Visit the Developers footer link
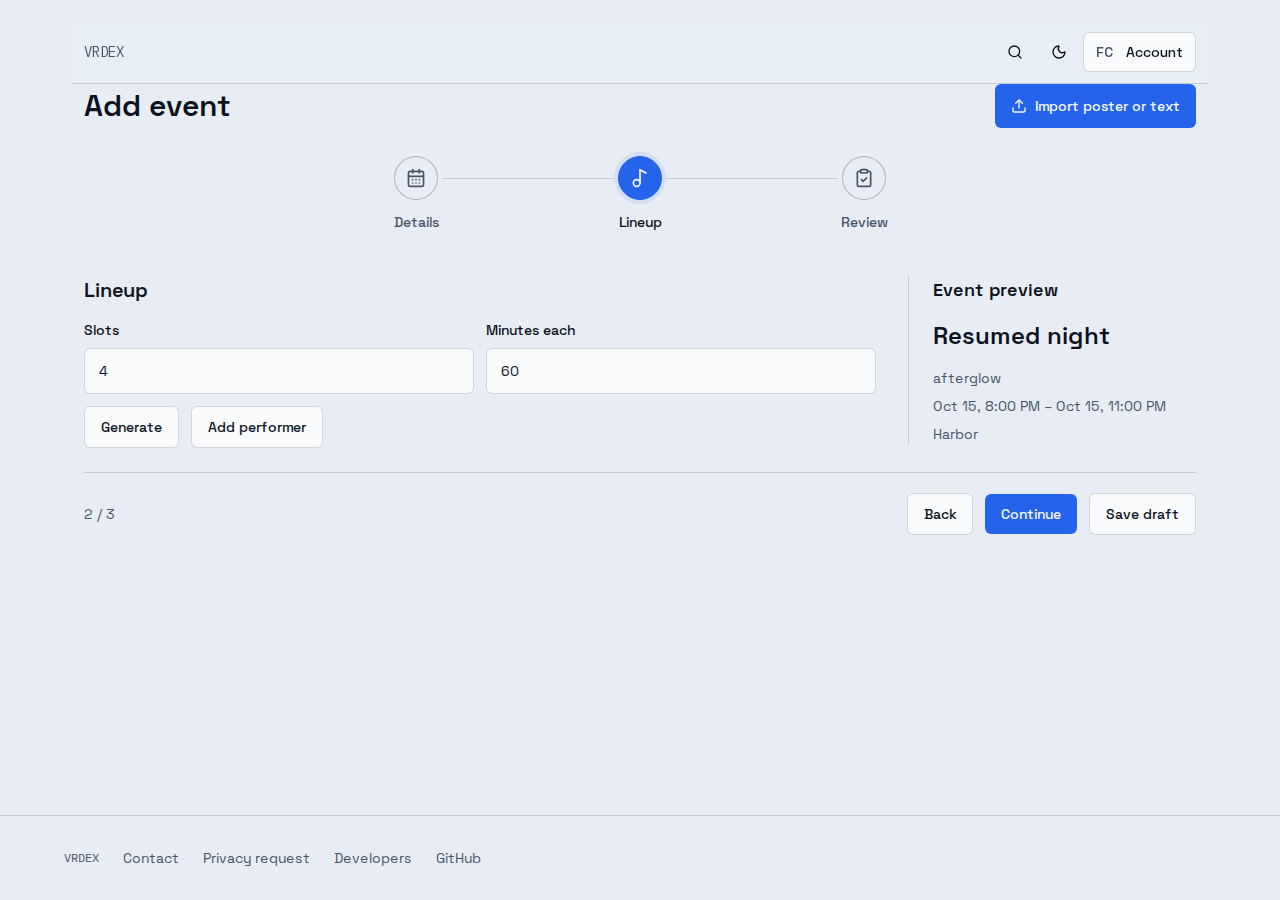Screen dimensions: 1280x900 (373, 858)
